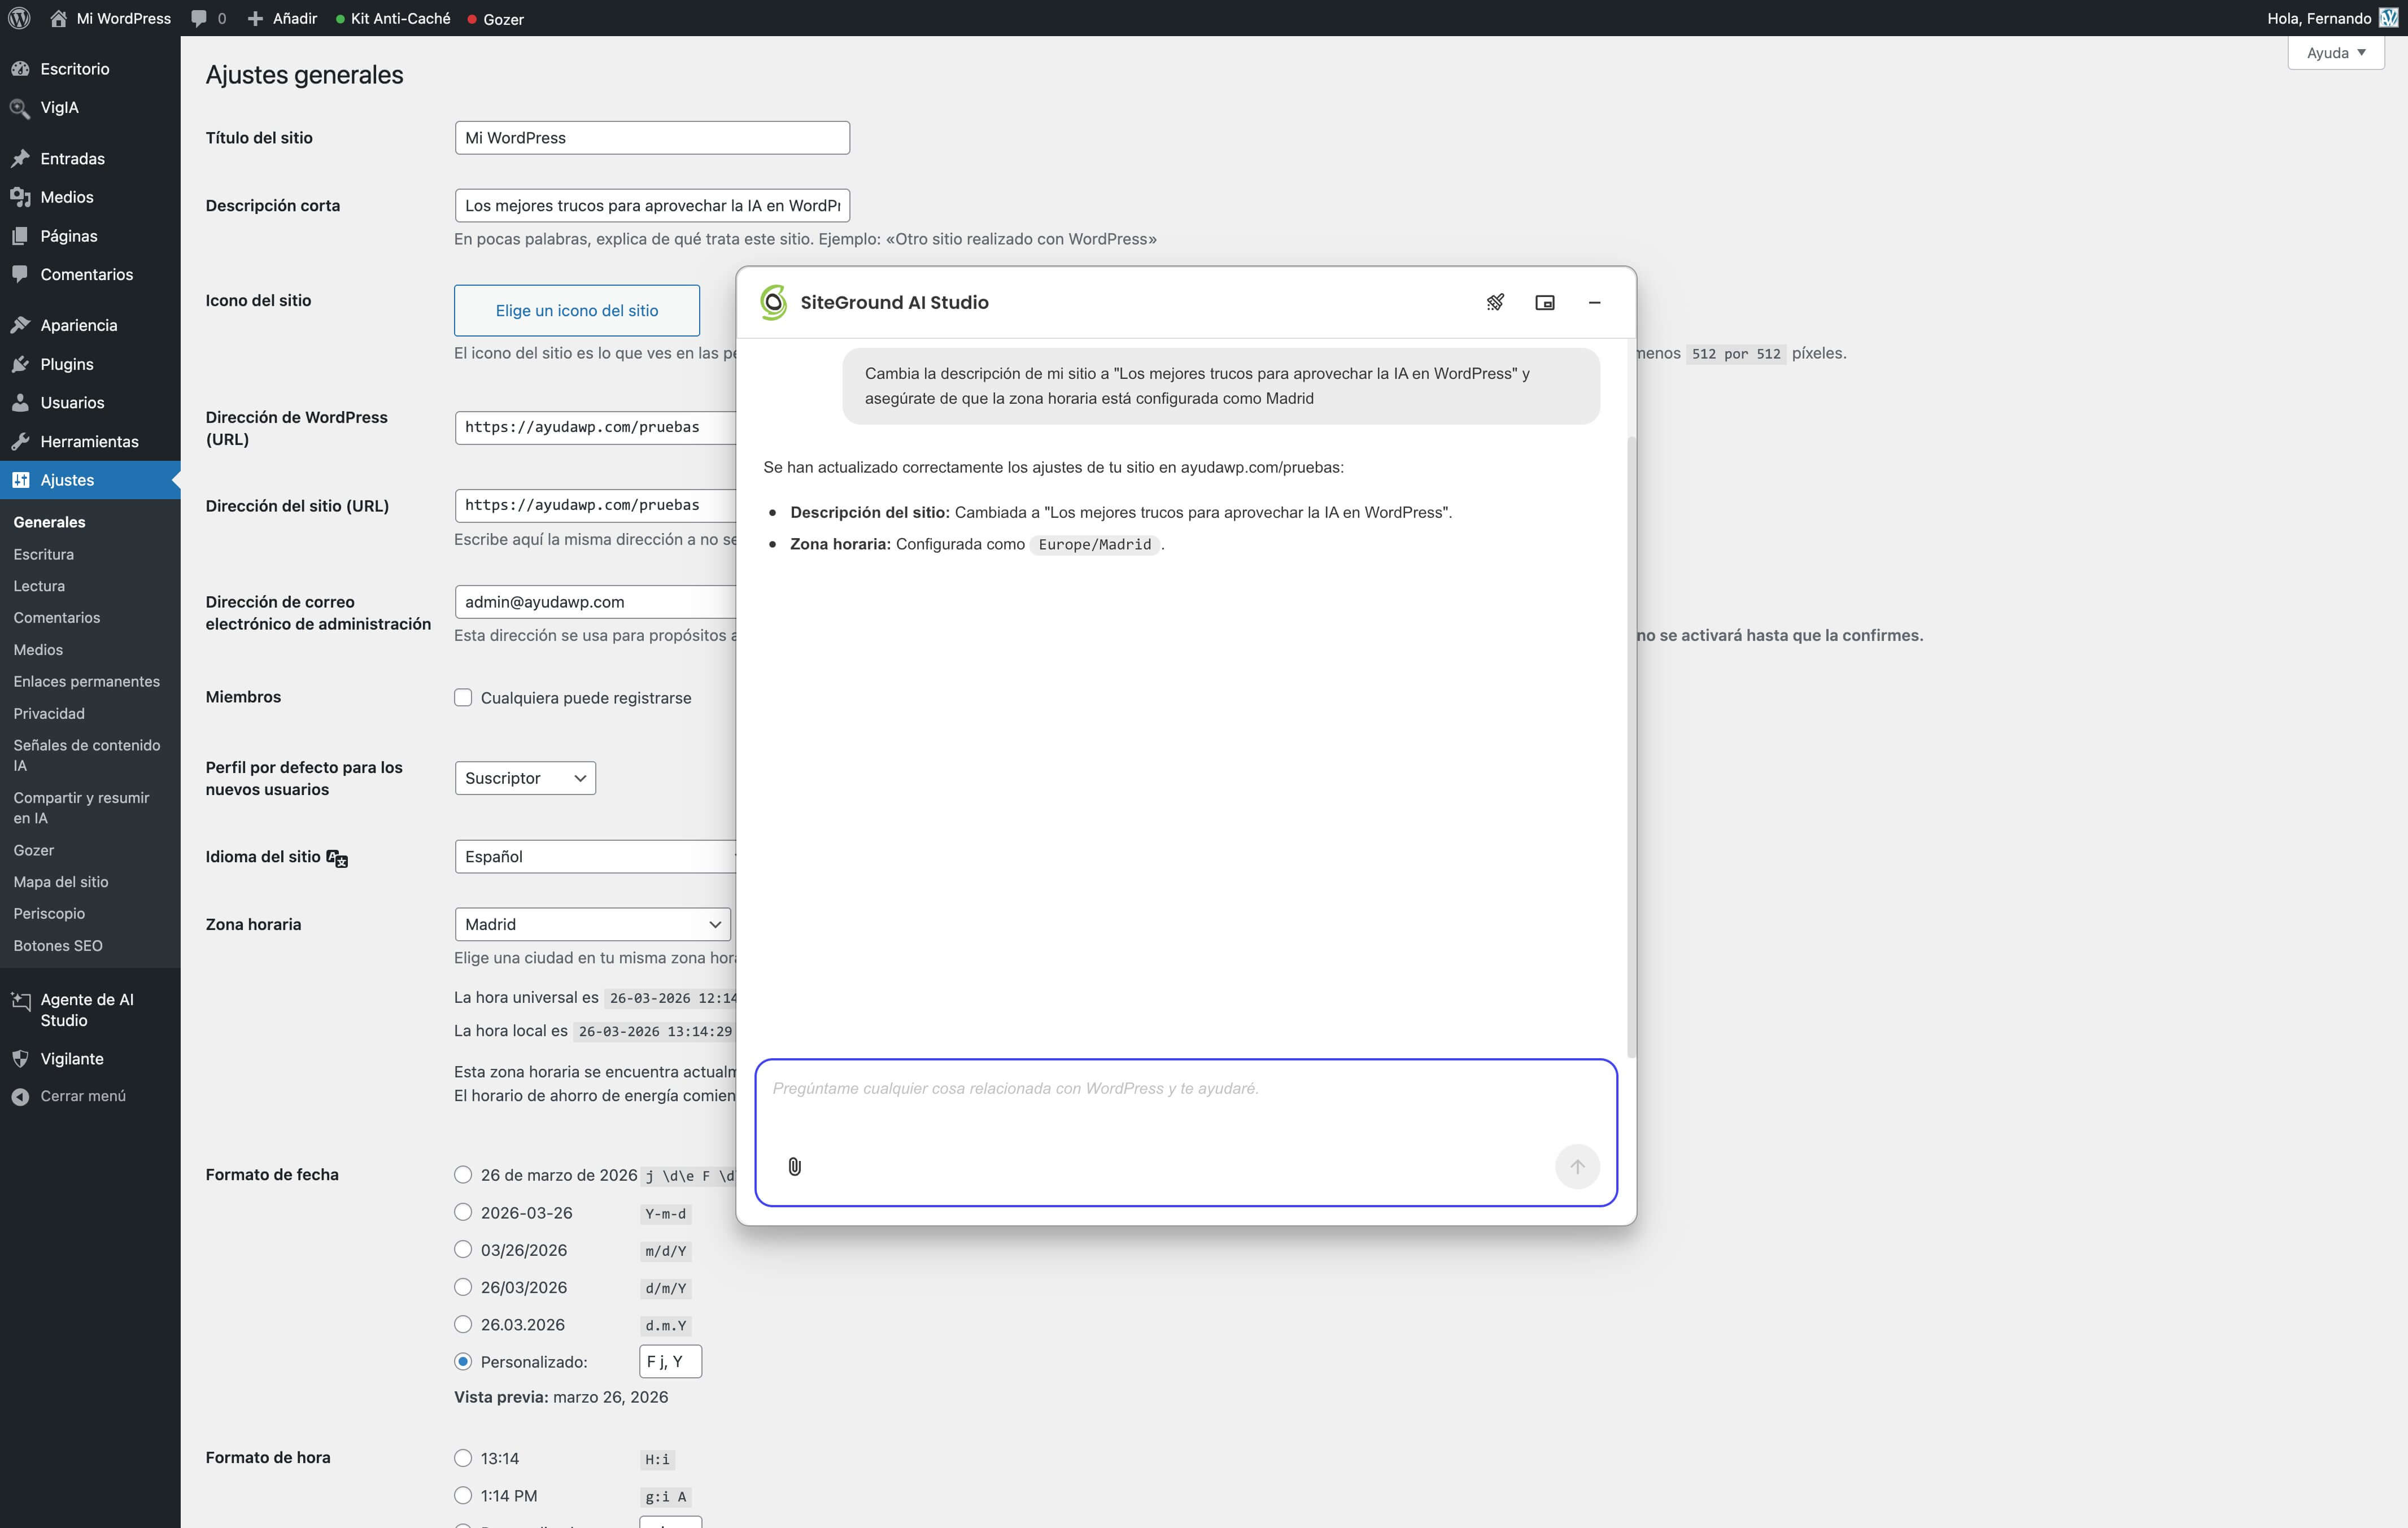Select date format 03/26/2026

(463, 1249)
